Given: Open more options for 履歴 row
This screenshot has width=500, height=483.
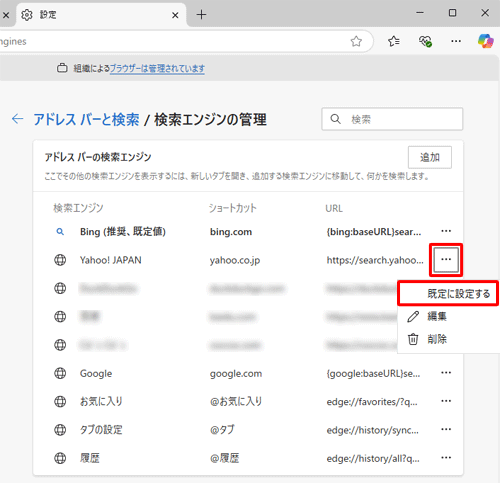Looking at the screenshot, I should coord(446,458).
